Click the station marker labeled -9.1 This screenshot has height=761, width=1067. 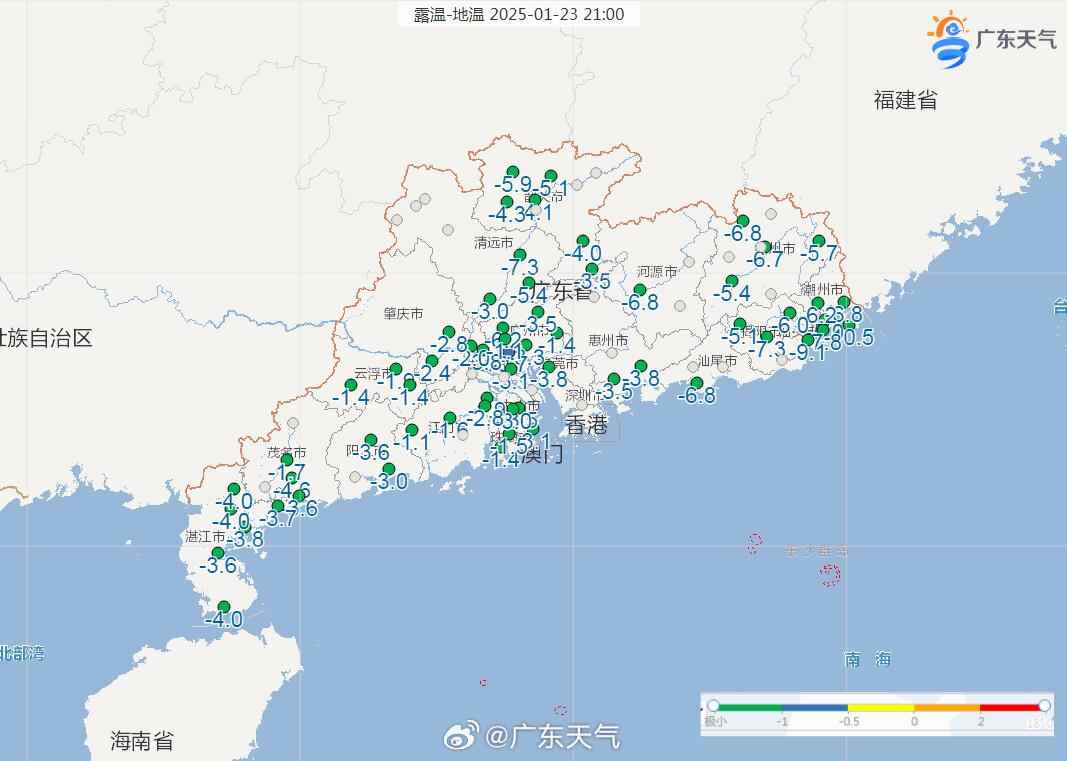point(808,340)
